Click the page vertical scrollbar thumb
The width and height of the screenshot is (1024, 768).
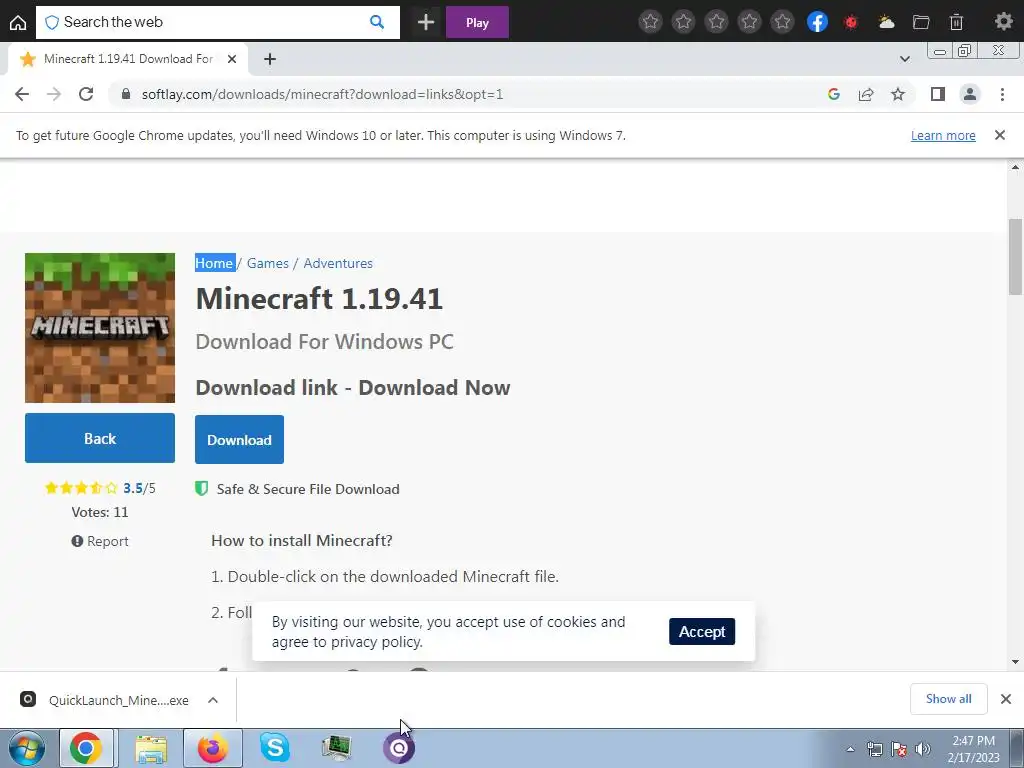pyautogui.click(x=1015, y=256)
